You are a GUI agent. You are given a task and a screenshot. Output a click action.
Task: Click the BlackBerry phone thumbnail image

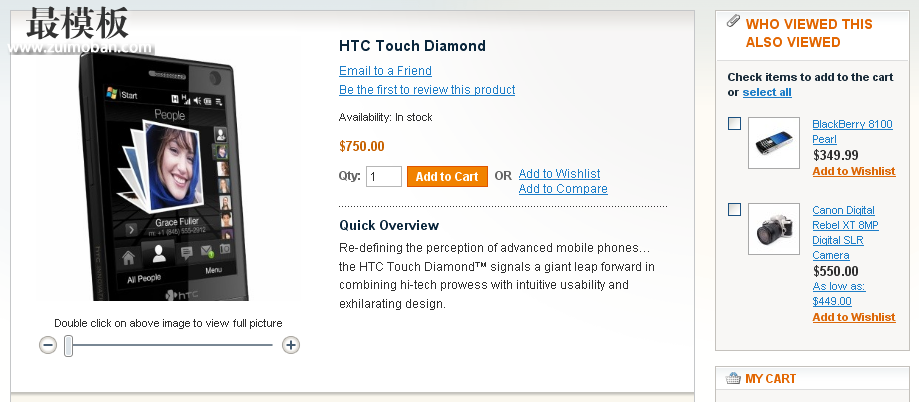[x=774, y=143]
